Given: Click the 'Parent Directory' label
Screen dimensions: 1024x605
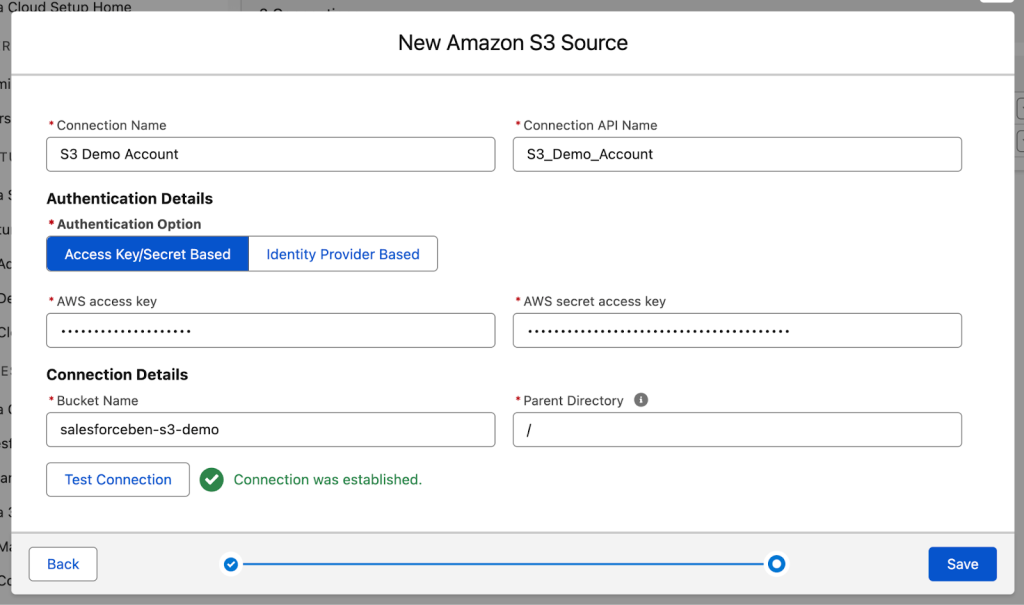Looking at the screenshot, I should [x=573, y=401].
